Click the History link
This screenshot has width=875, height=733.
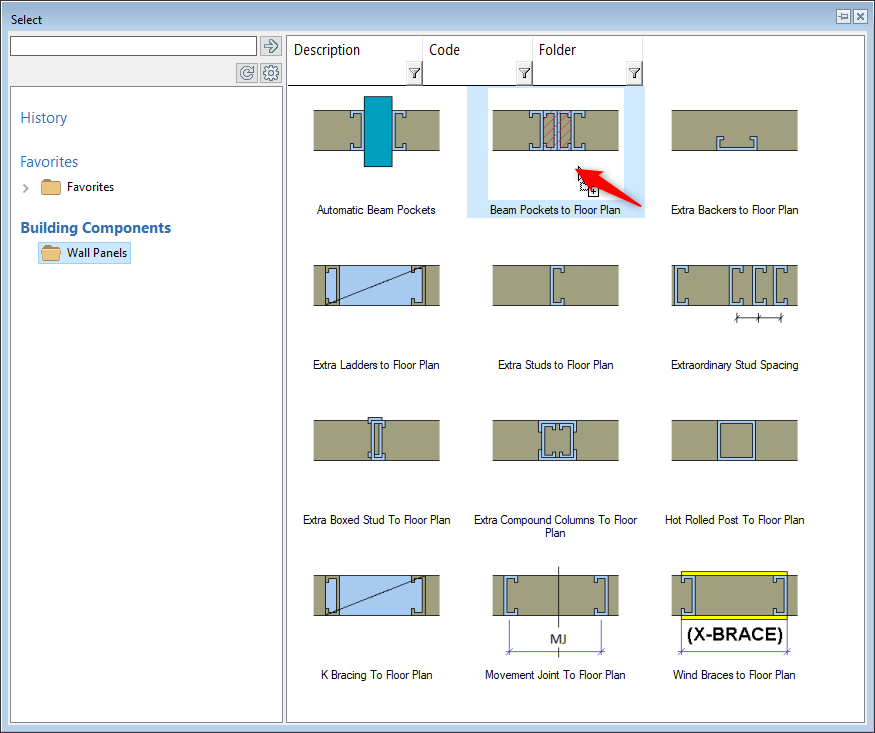point(44,118)
